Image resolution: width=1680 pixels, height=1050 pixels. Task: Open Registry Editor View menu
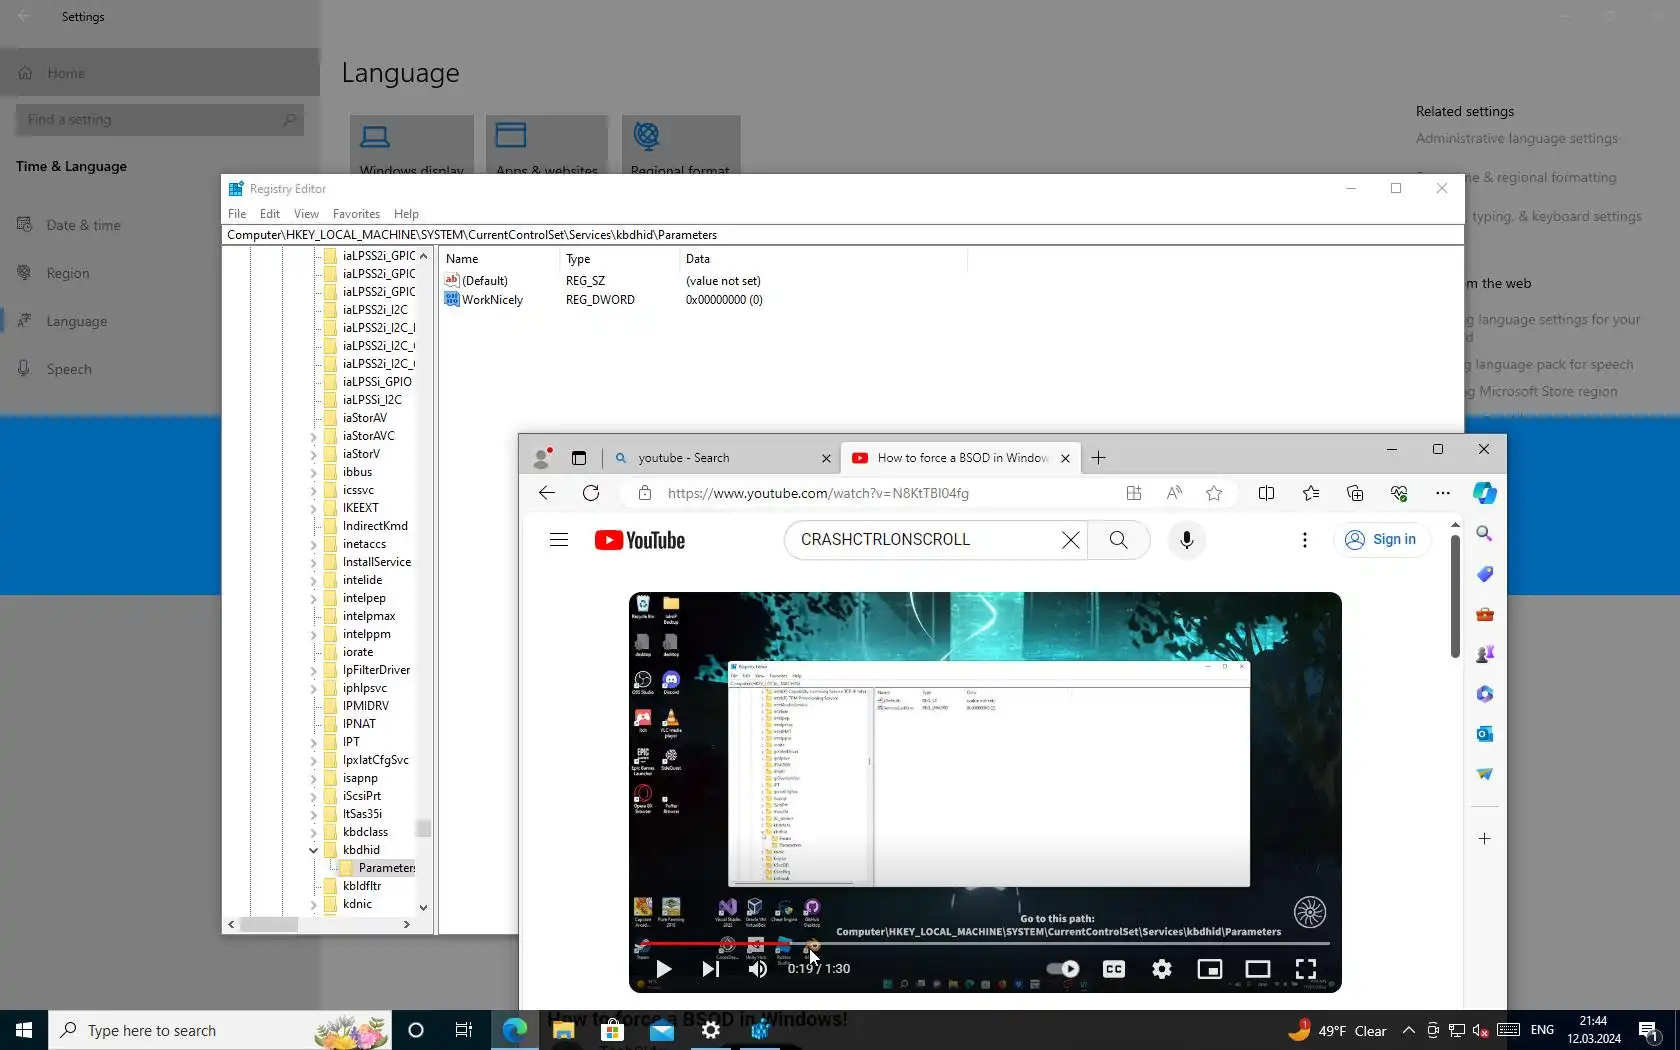[306, 214]
